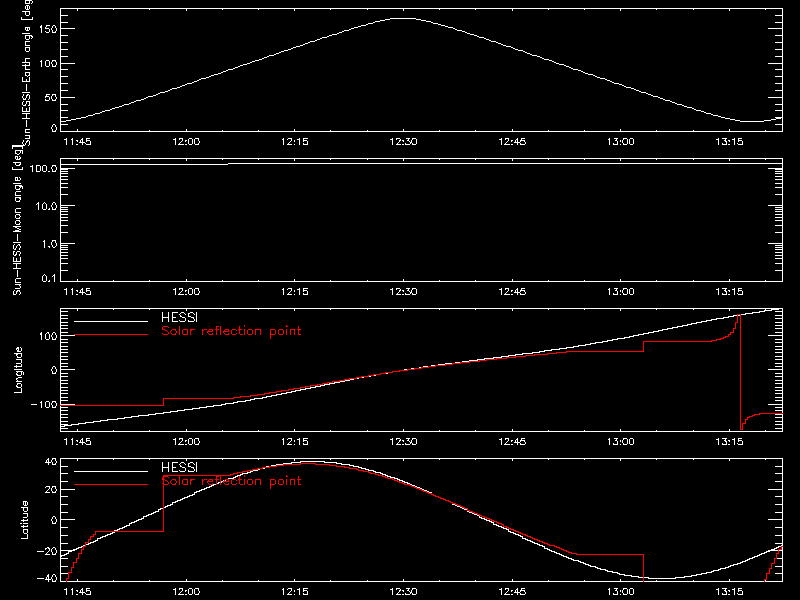The image size is (800, 600).
Task: Click red legend line in Longitude plot
Action: point(111,335)
